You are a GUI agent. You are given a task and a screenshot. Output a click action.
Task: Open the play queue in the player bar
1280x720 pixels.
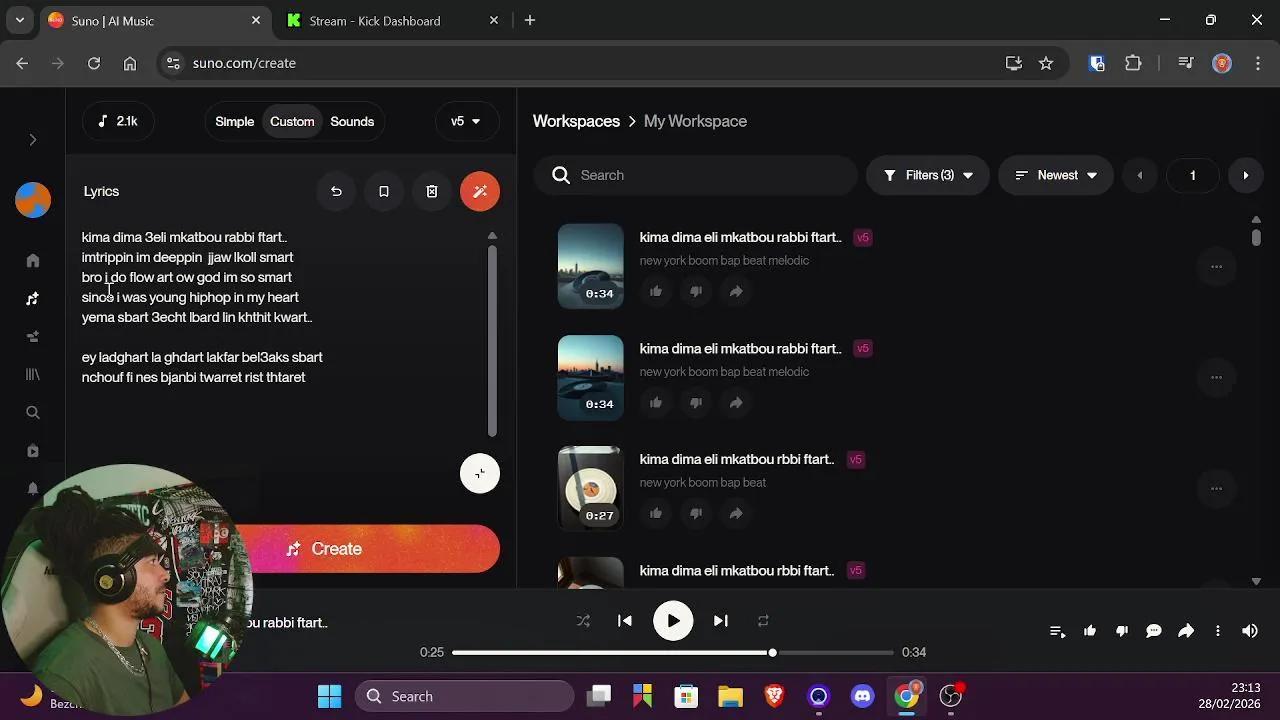[x=1057, y=631]
